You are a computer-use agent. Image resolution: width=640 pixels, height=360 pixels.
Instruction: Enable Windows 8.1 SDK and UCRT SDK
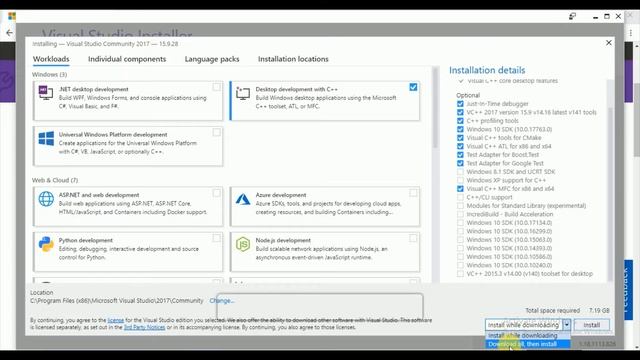[460, 172]
